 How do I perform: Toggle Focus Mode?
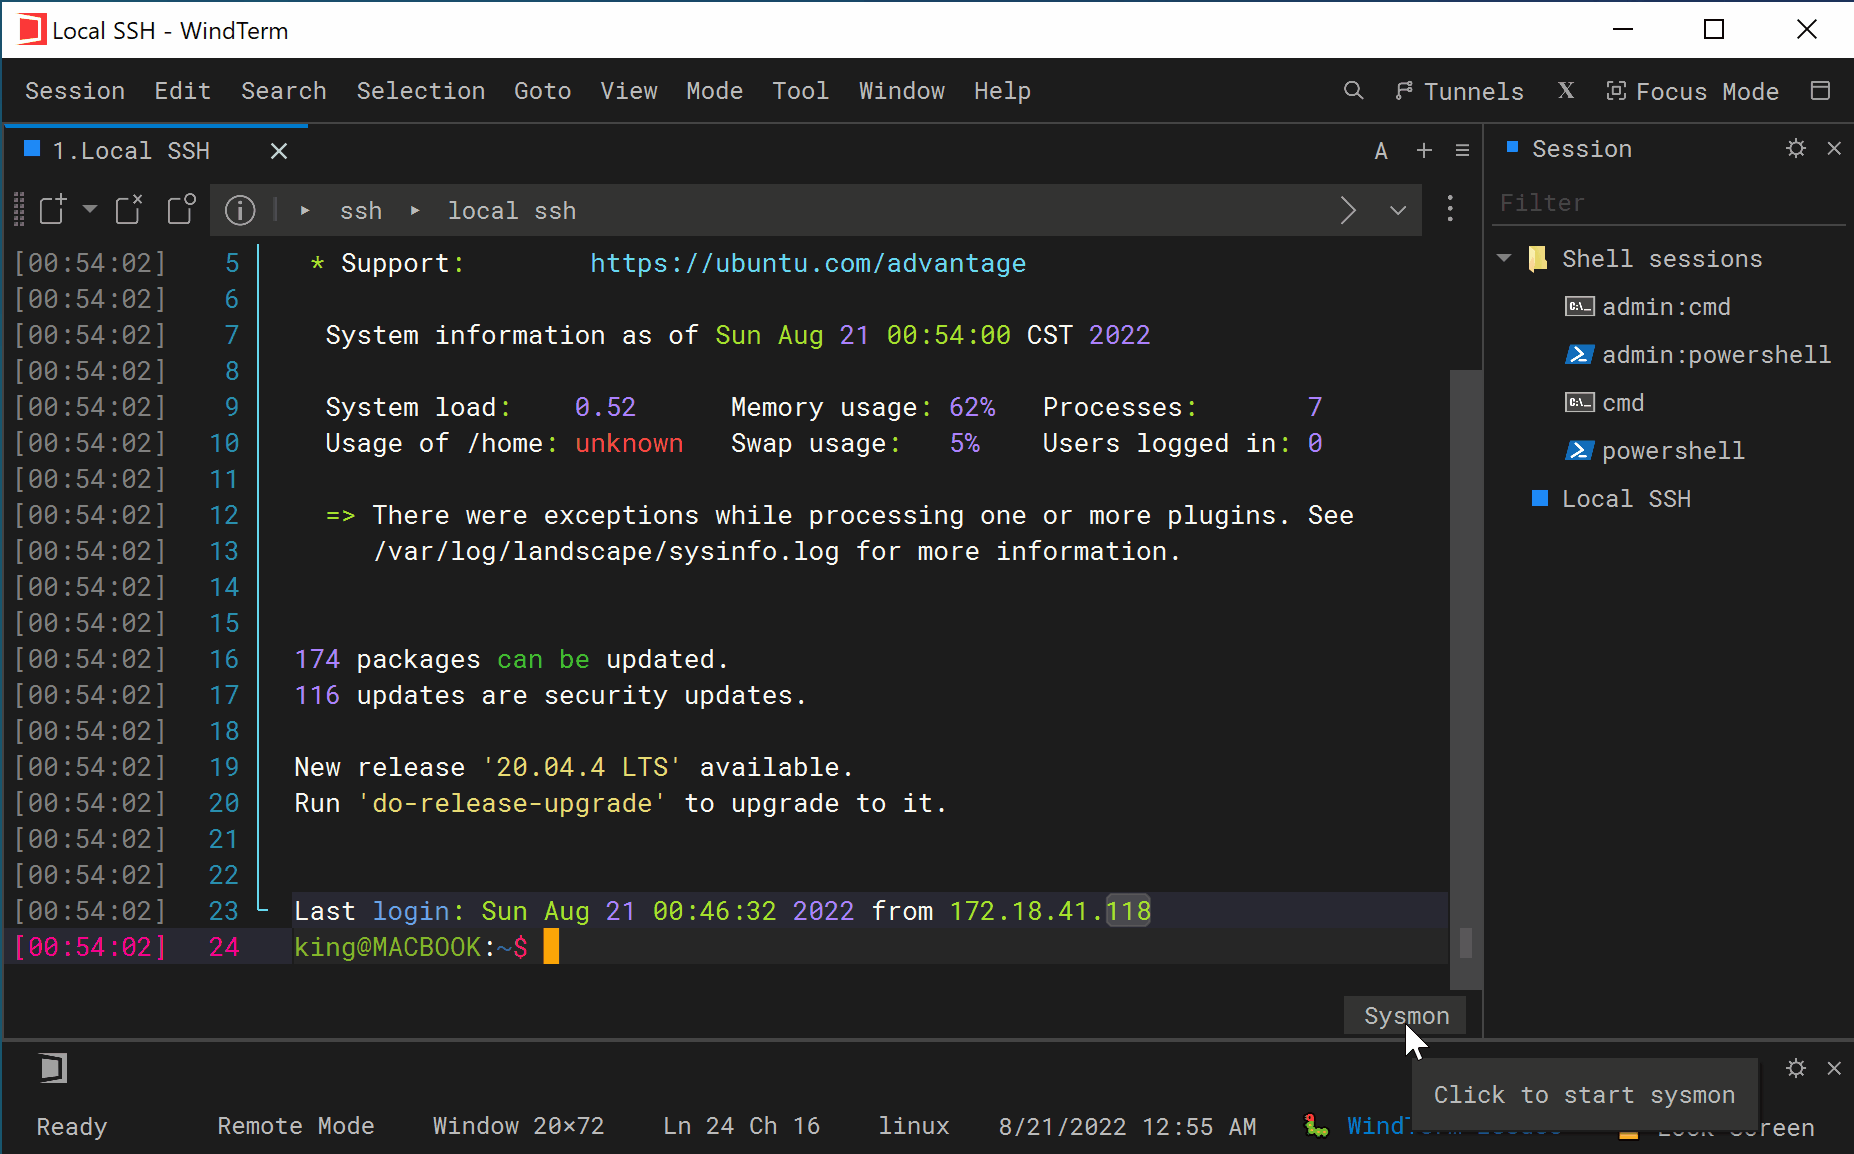tap(1693, 91)
